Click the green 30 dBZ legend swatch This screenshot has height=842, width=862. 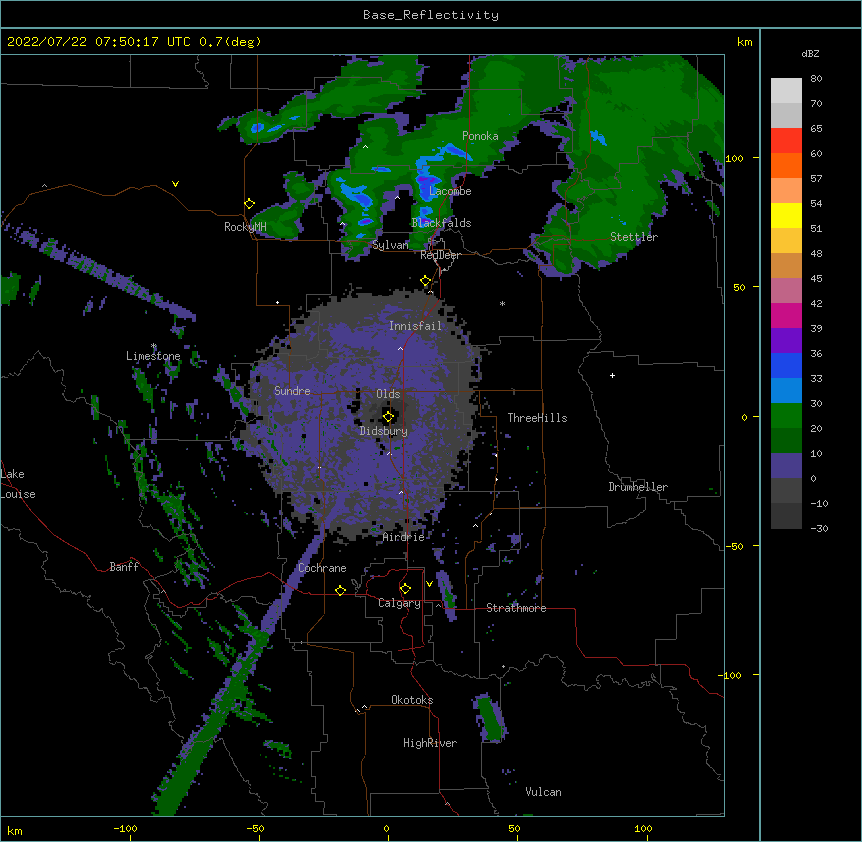coord(786,416)
